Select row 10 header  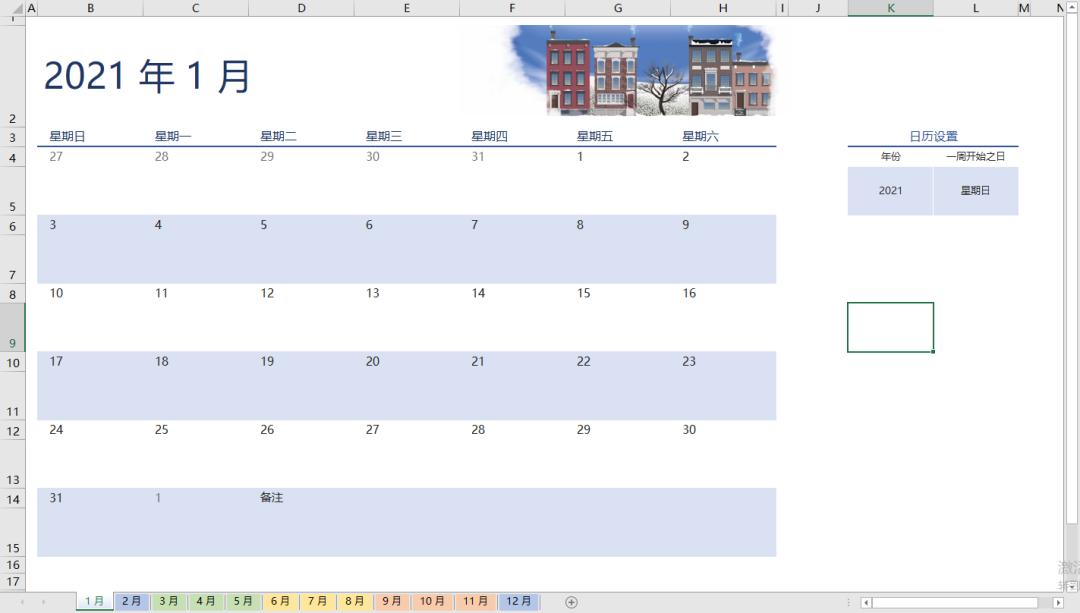pyautogui.click(x=13, y=362)
